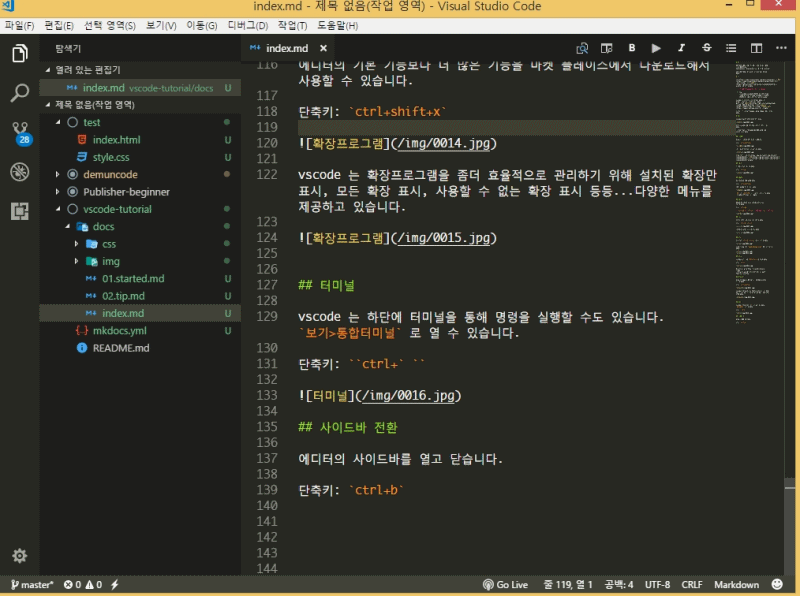Open the Explorer view in activity bar
The height and width of the screenshot is (596, 800).
(19, 53)
